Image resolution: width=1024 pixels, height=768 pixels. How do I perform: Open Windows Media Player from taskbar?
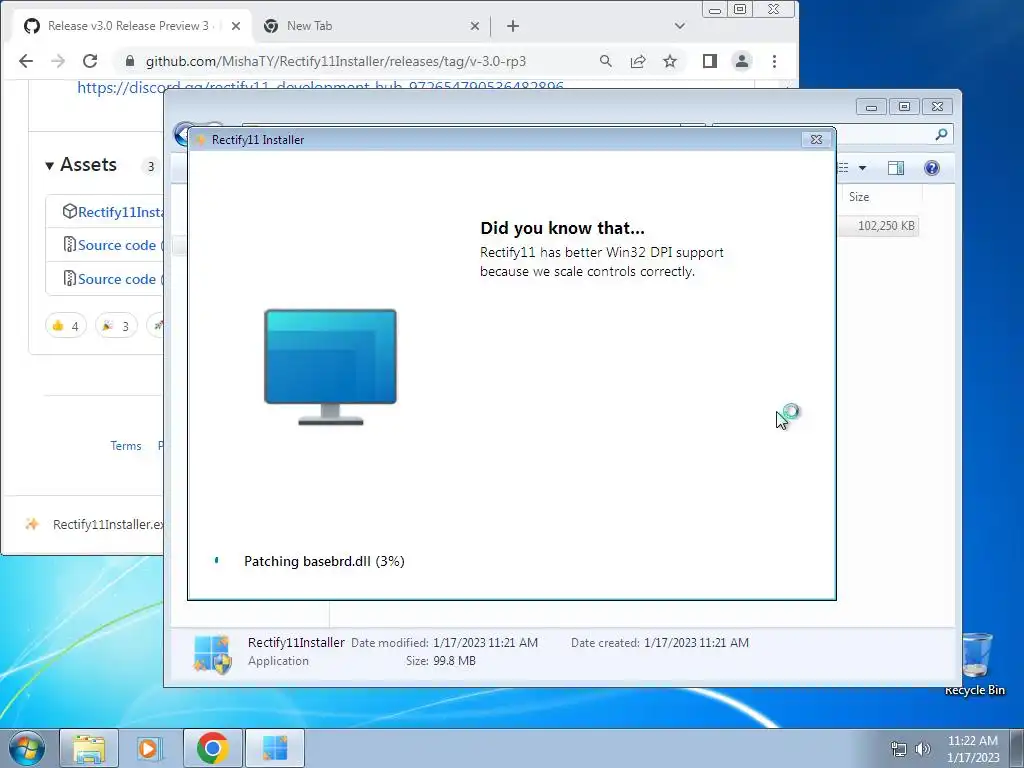pos(150,748)
